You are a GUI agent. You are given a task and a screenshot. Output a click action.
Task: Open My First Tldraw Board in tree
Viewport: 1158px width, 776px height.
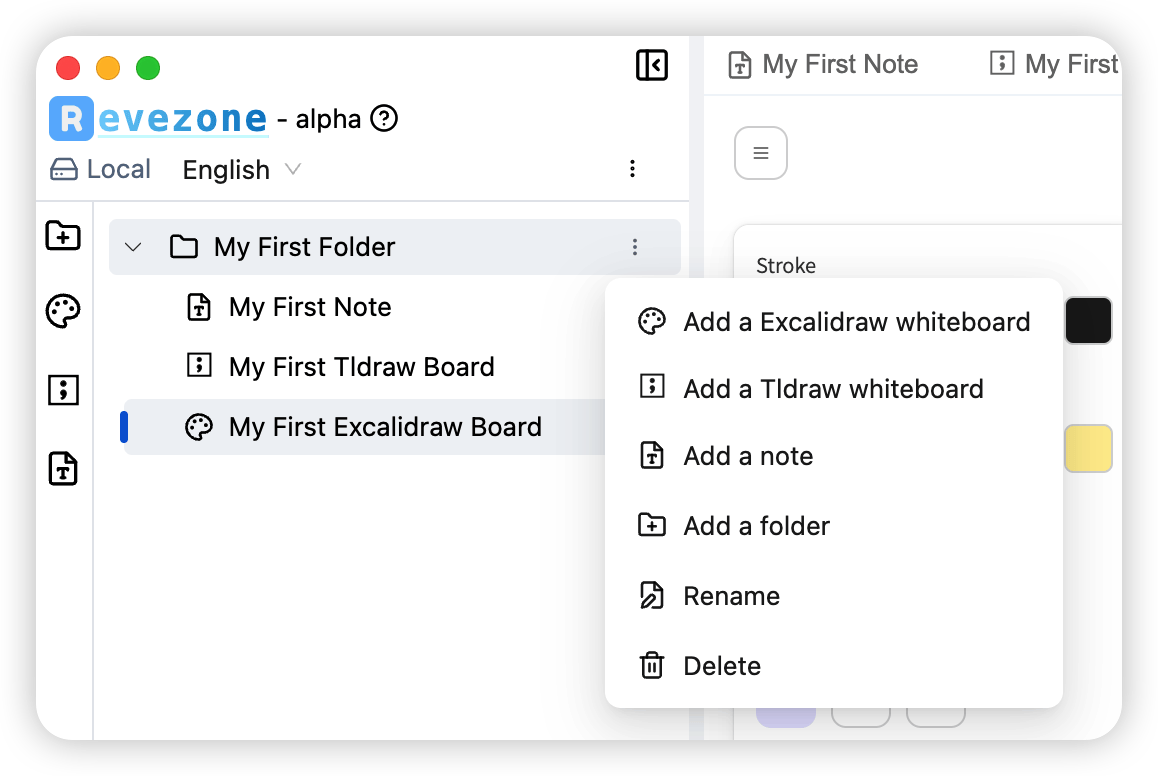(x=361, y=367)
